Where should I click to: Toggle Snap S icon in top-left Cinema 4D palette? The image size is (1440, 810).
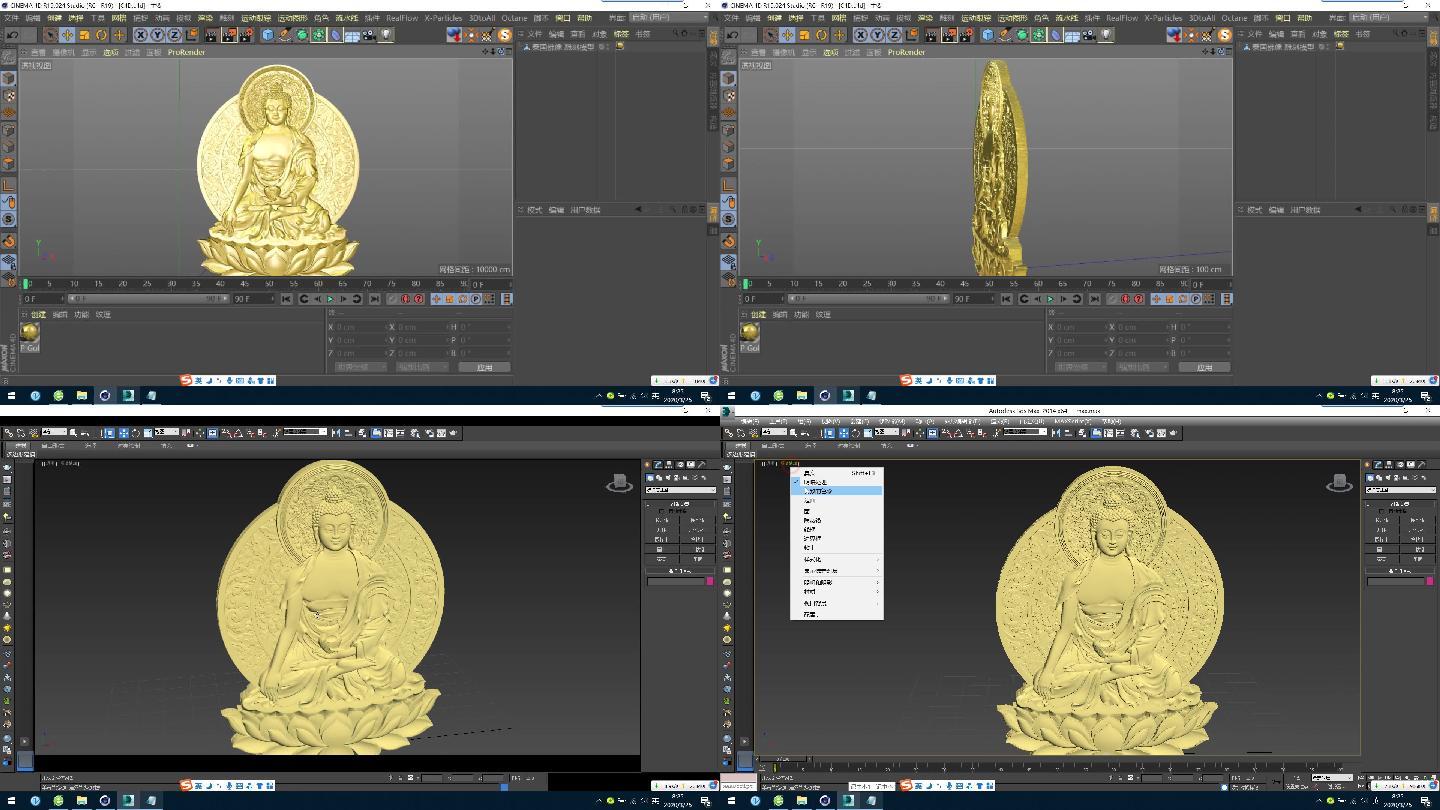click(9, 219)
